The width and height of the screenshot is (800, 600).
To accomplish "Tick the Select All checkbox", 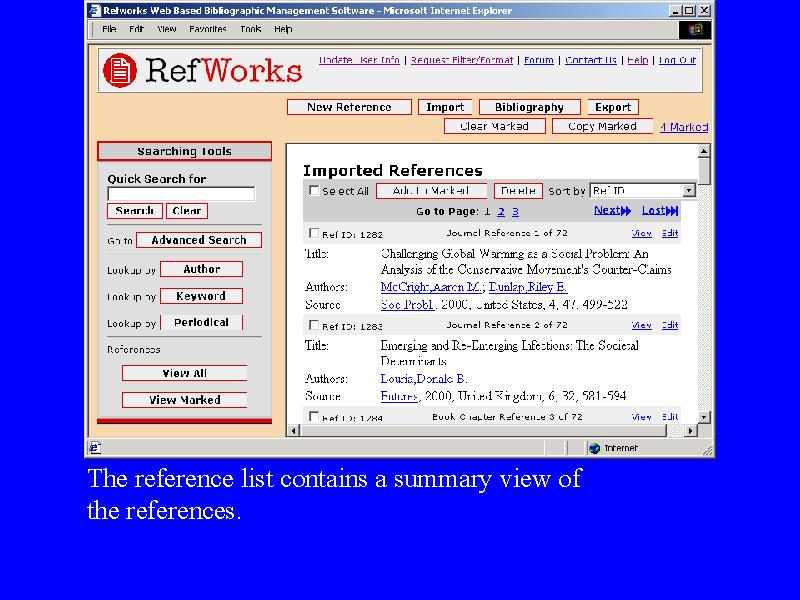I will click(x=314, y=190).
